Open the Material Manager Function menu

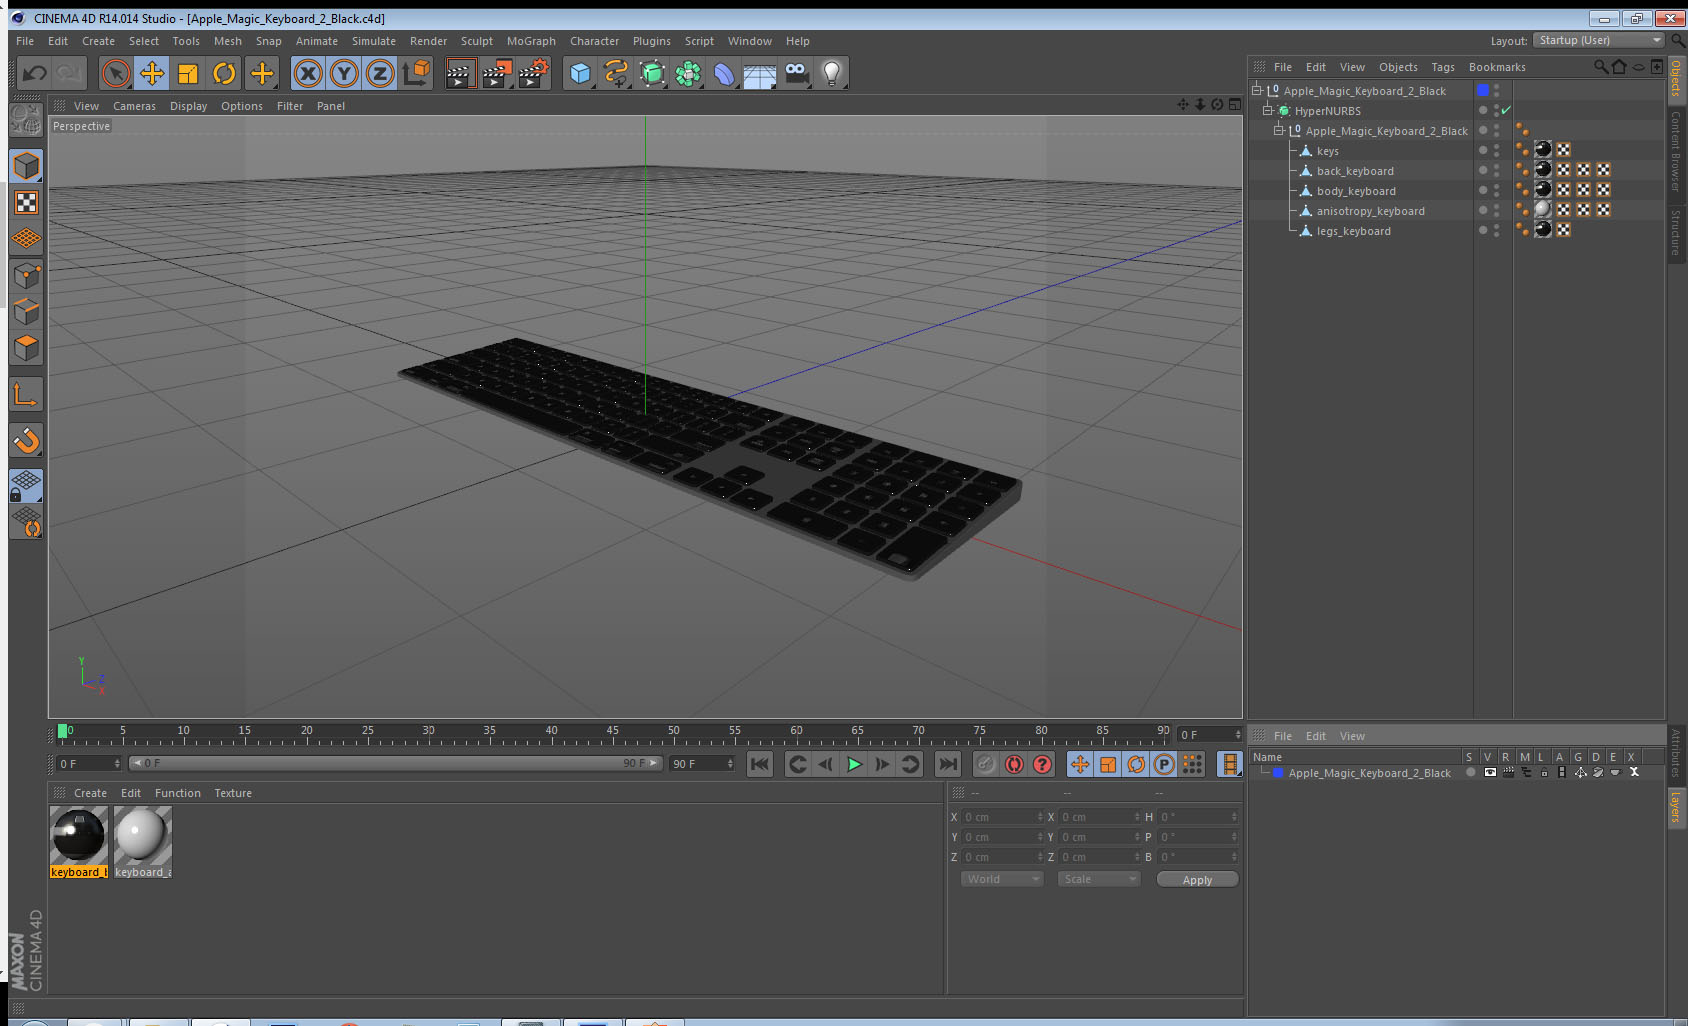pos(178,793)
